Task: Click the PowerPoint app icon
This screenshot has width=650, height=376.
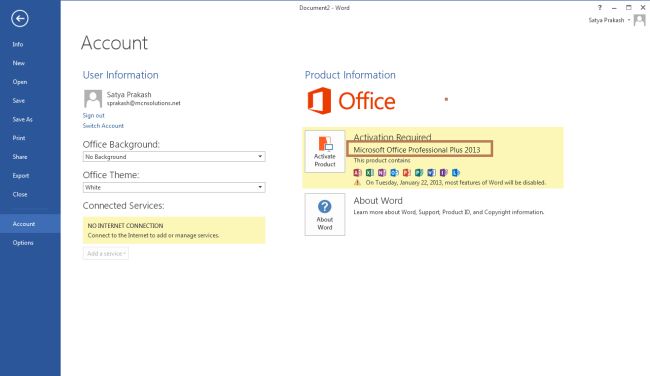Action: [x=407, y=172]
